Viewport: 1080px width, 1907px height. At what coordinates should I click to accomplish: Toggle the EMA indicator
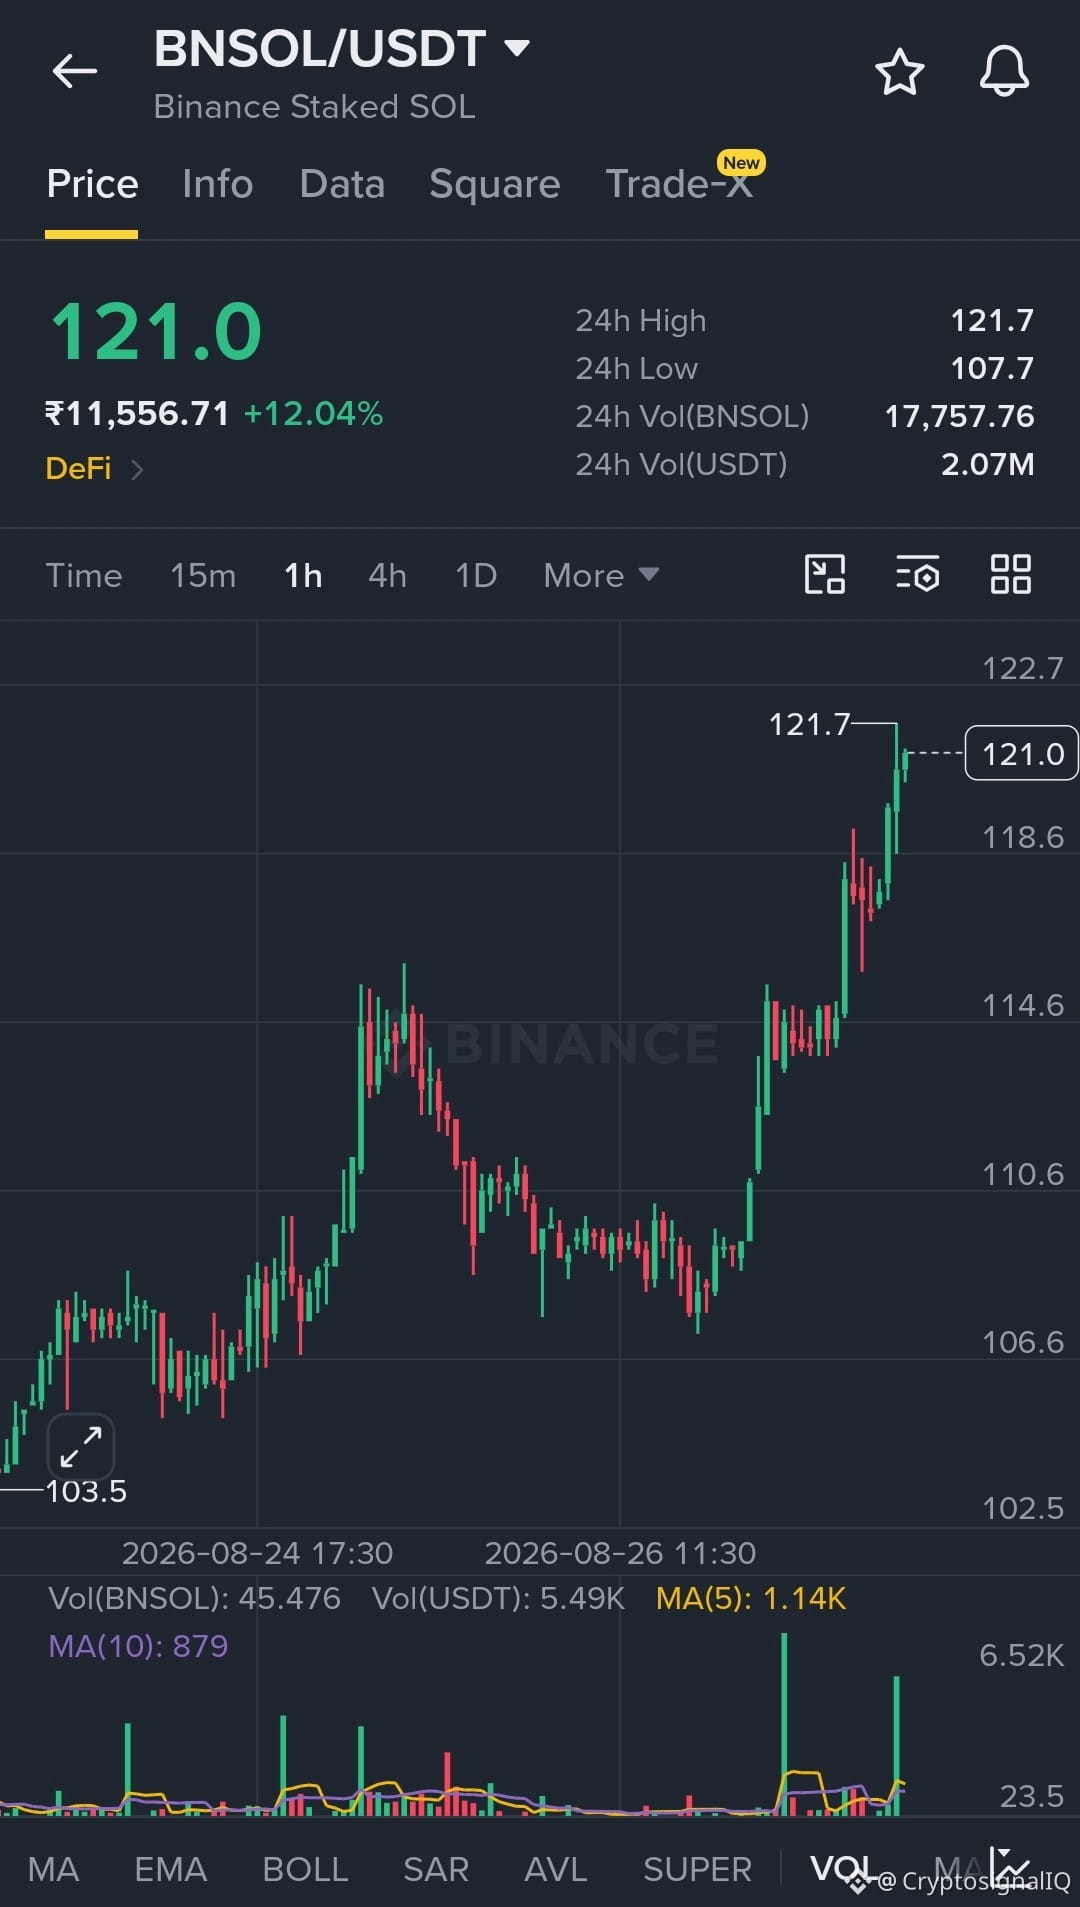171,1869
